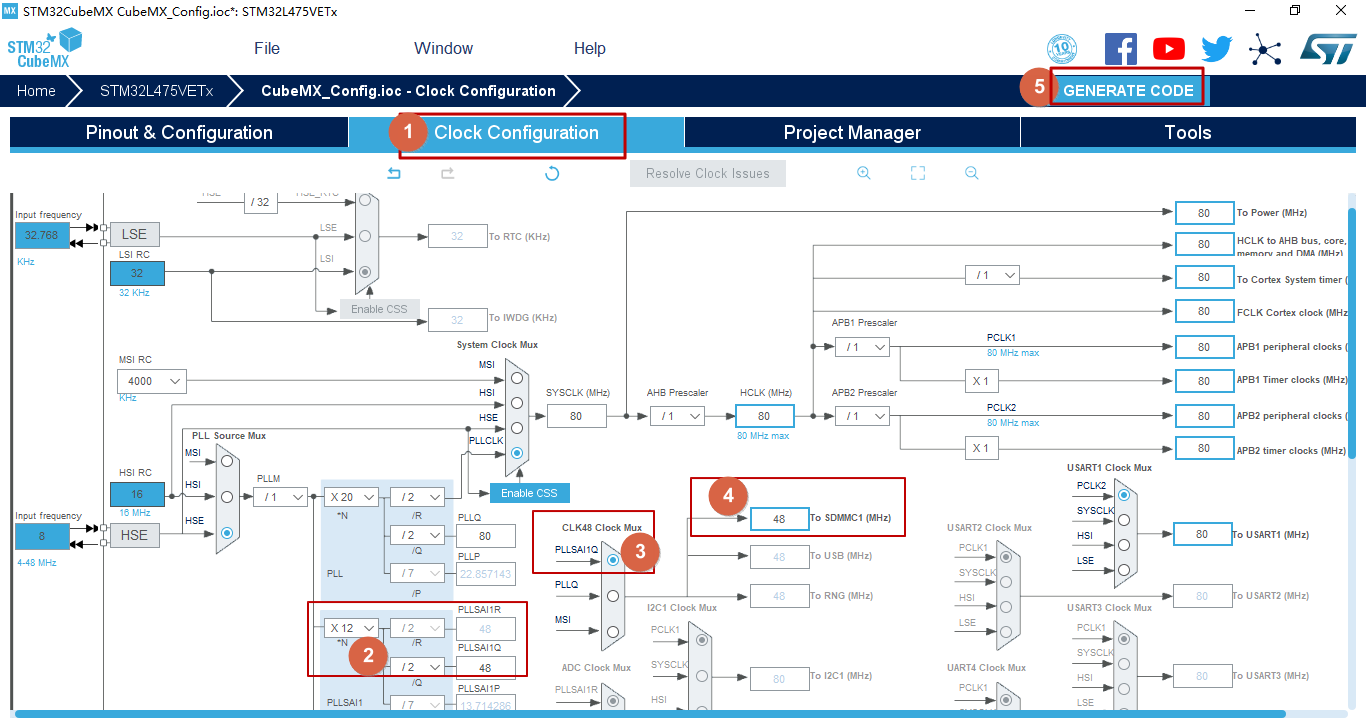The height and width of the screenshot is (728, 1366).
Task: Click the SYSCLK (MHz) 80 field
Action: (x=576, y=416)
